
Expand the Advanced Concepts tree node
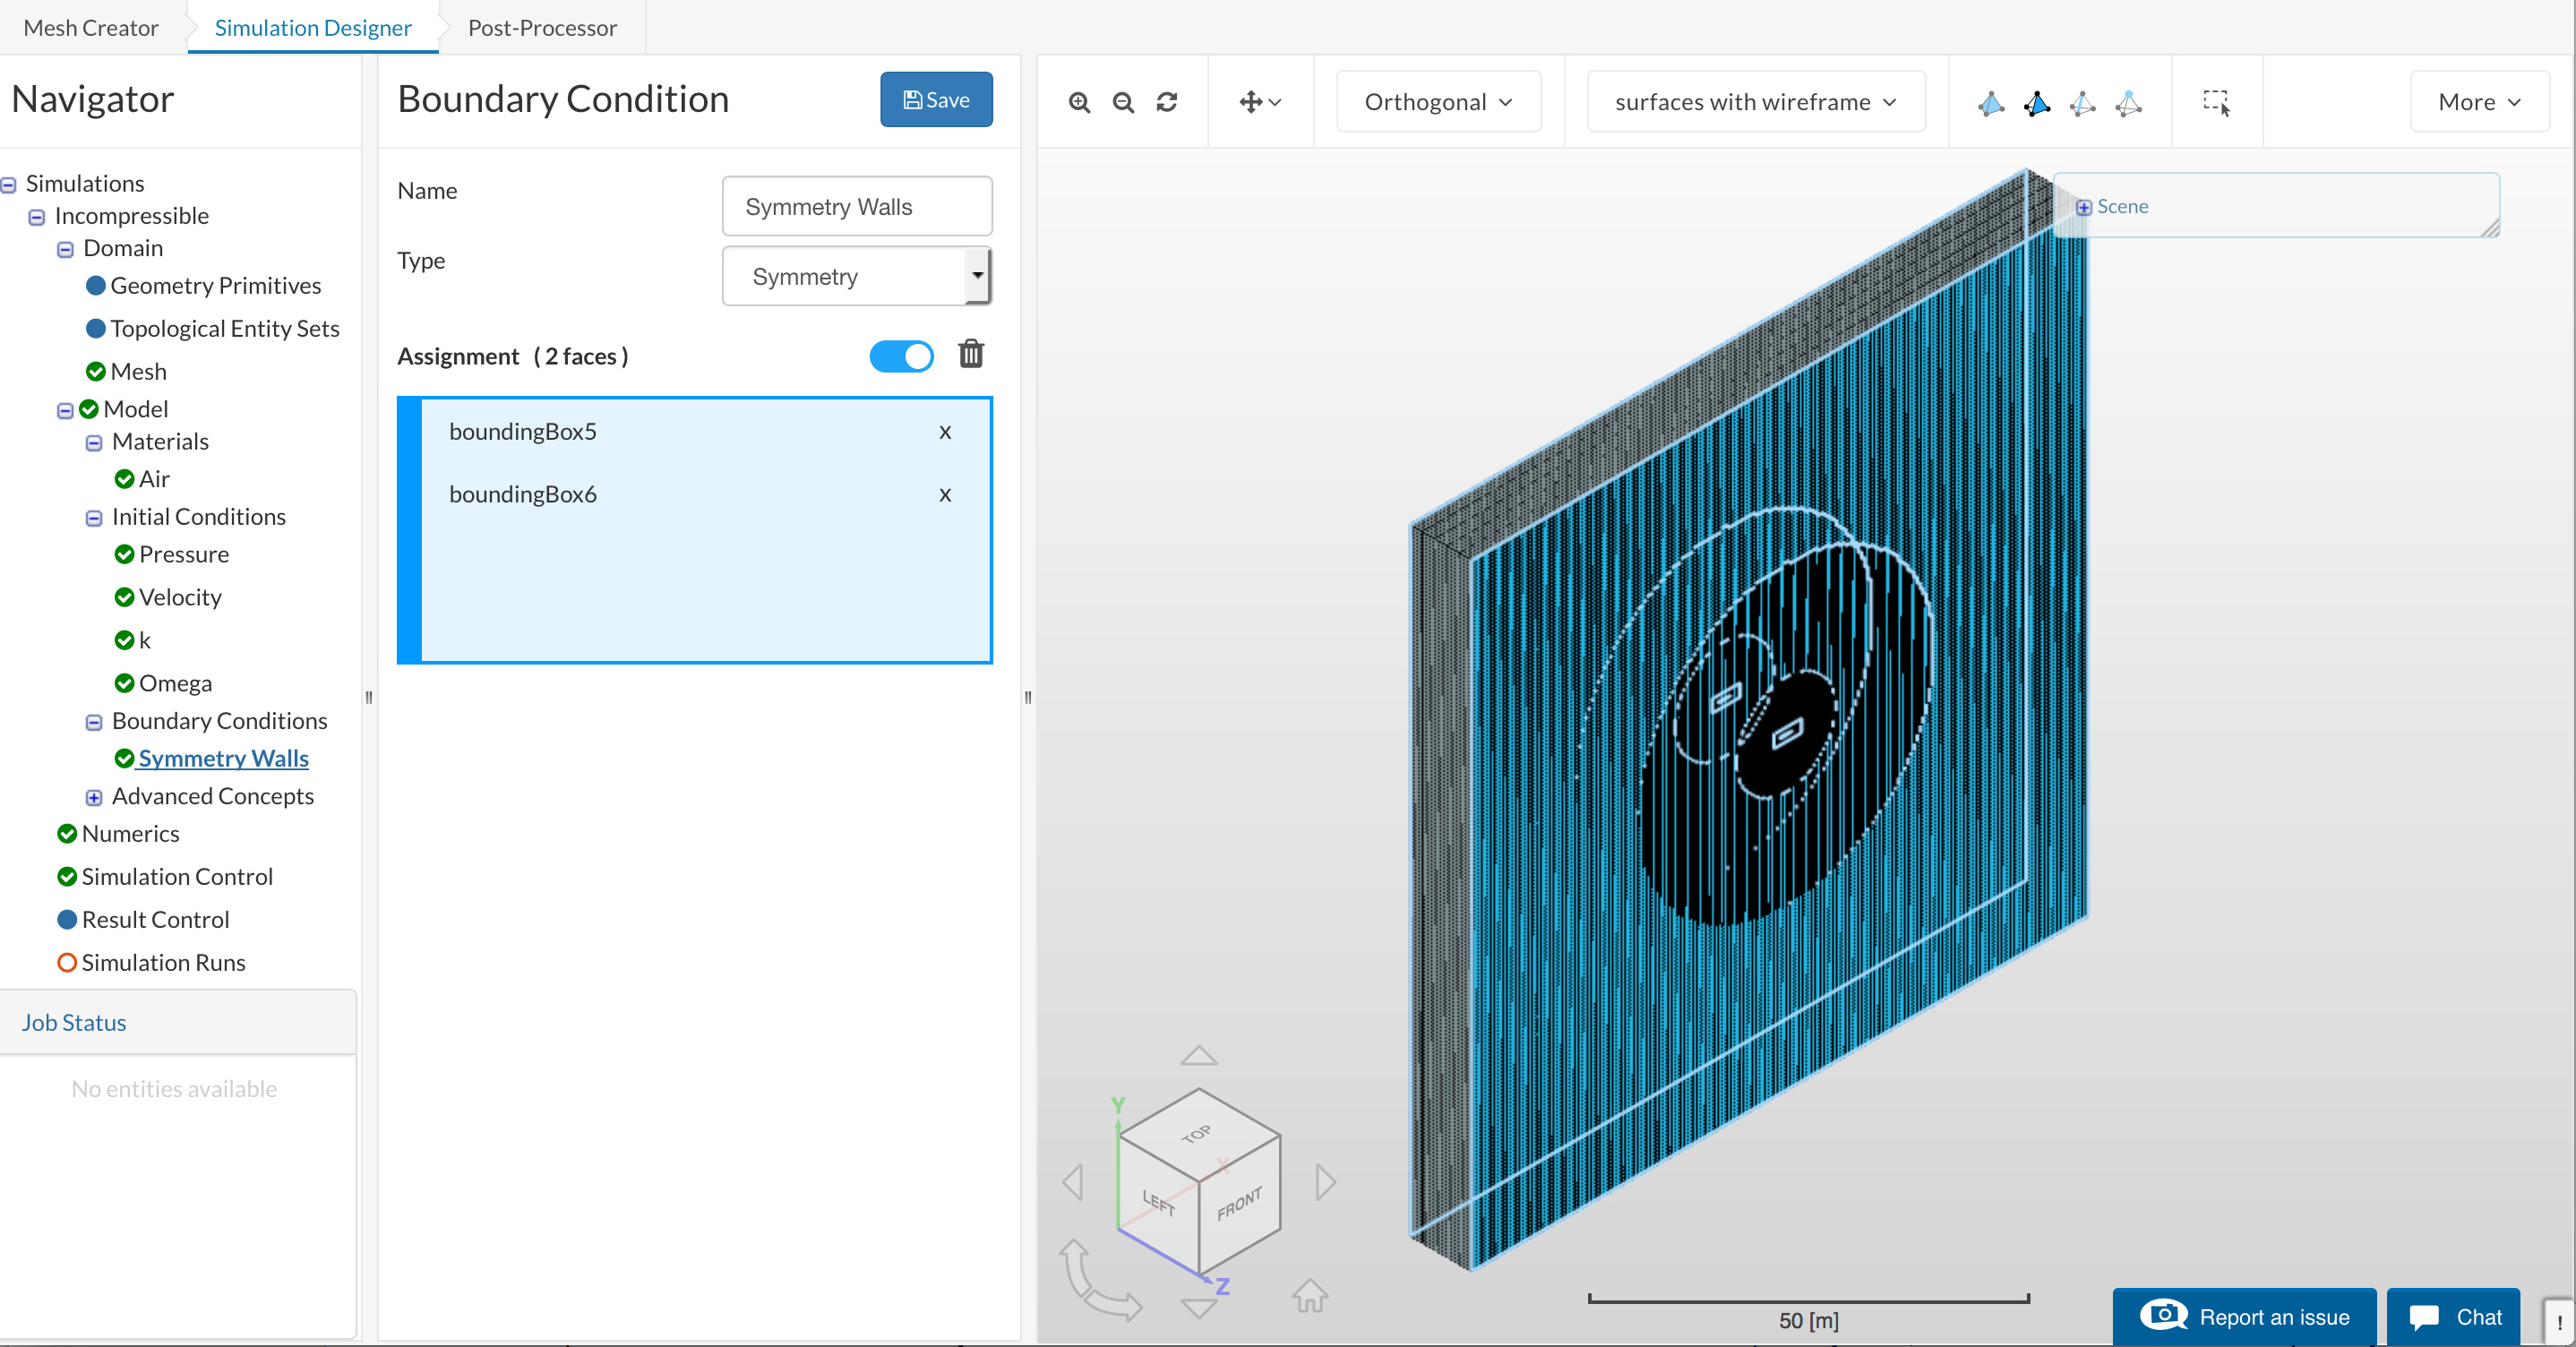point(94,797)
